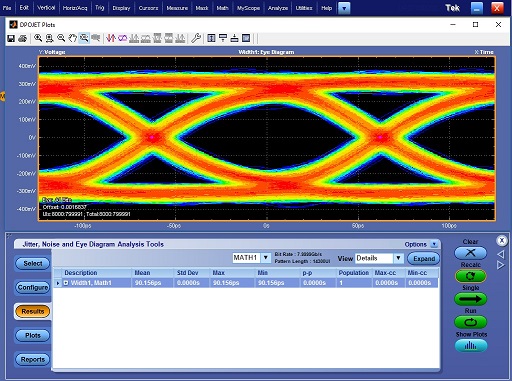Click the Single acquisition arrow button
Screen dimensions: 512x381
470,299
